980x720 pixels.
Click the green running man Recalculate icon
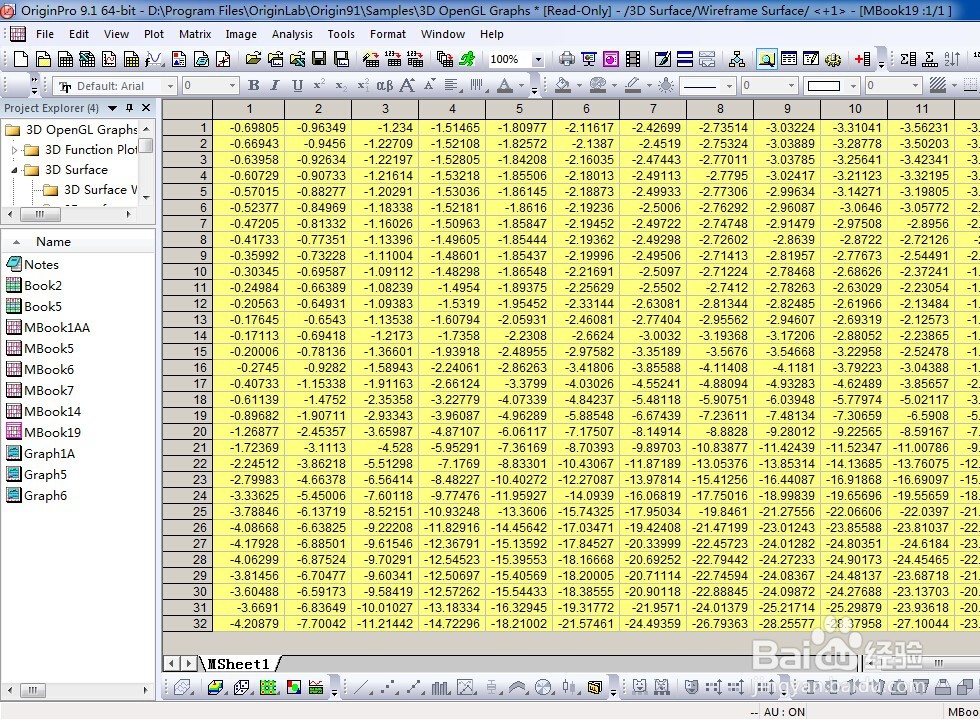(x=467, y=59)
